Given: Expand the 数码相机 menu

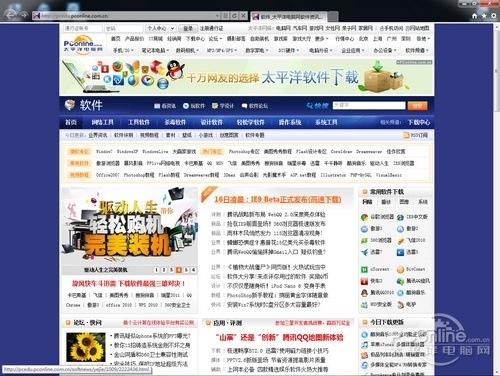Looking at the screenshot, I should click(x=187, y=50).
